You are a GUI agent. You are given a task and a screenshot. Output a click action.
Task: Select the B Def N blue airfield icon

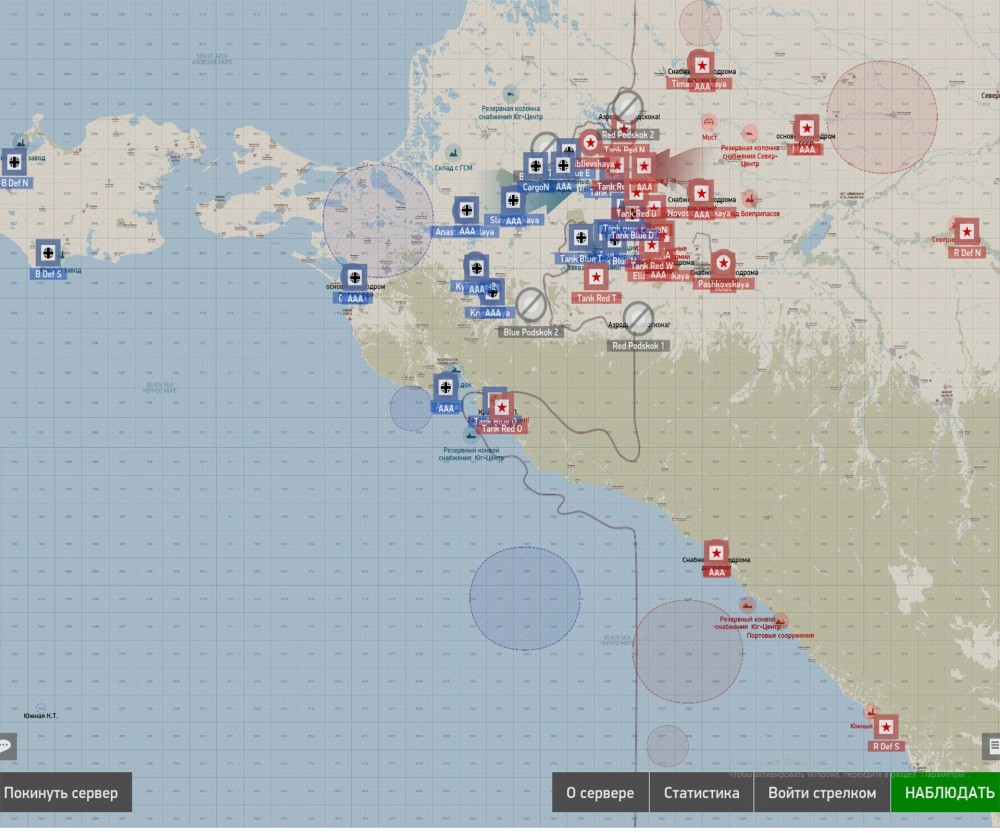click(x=14, y=162)
